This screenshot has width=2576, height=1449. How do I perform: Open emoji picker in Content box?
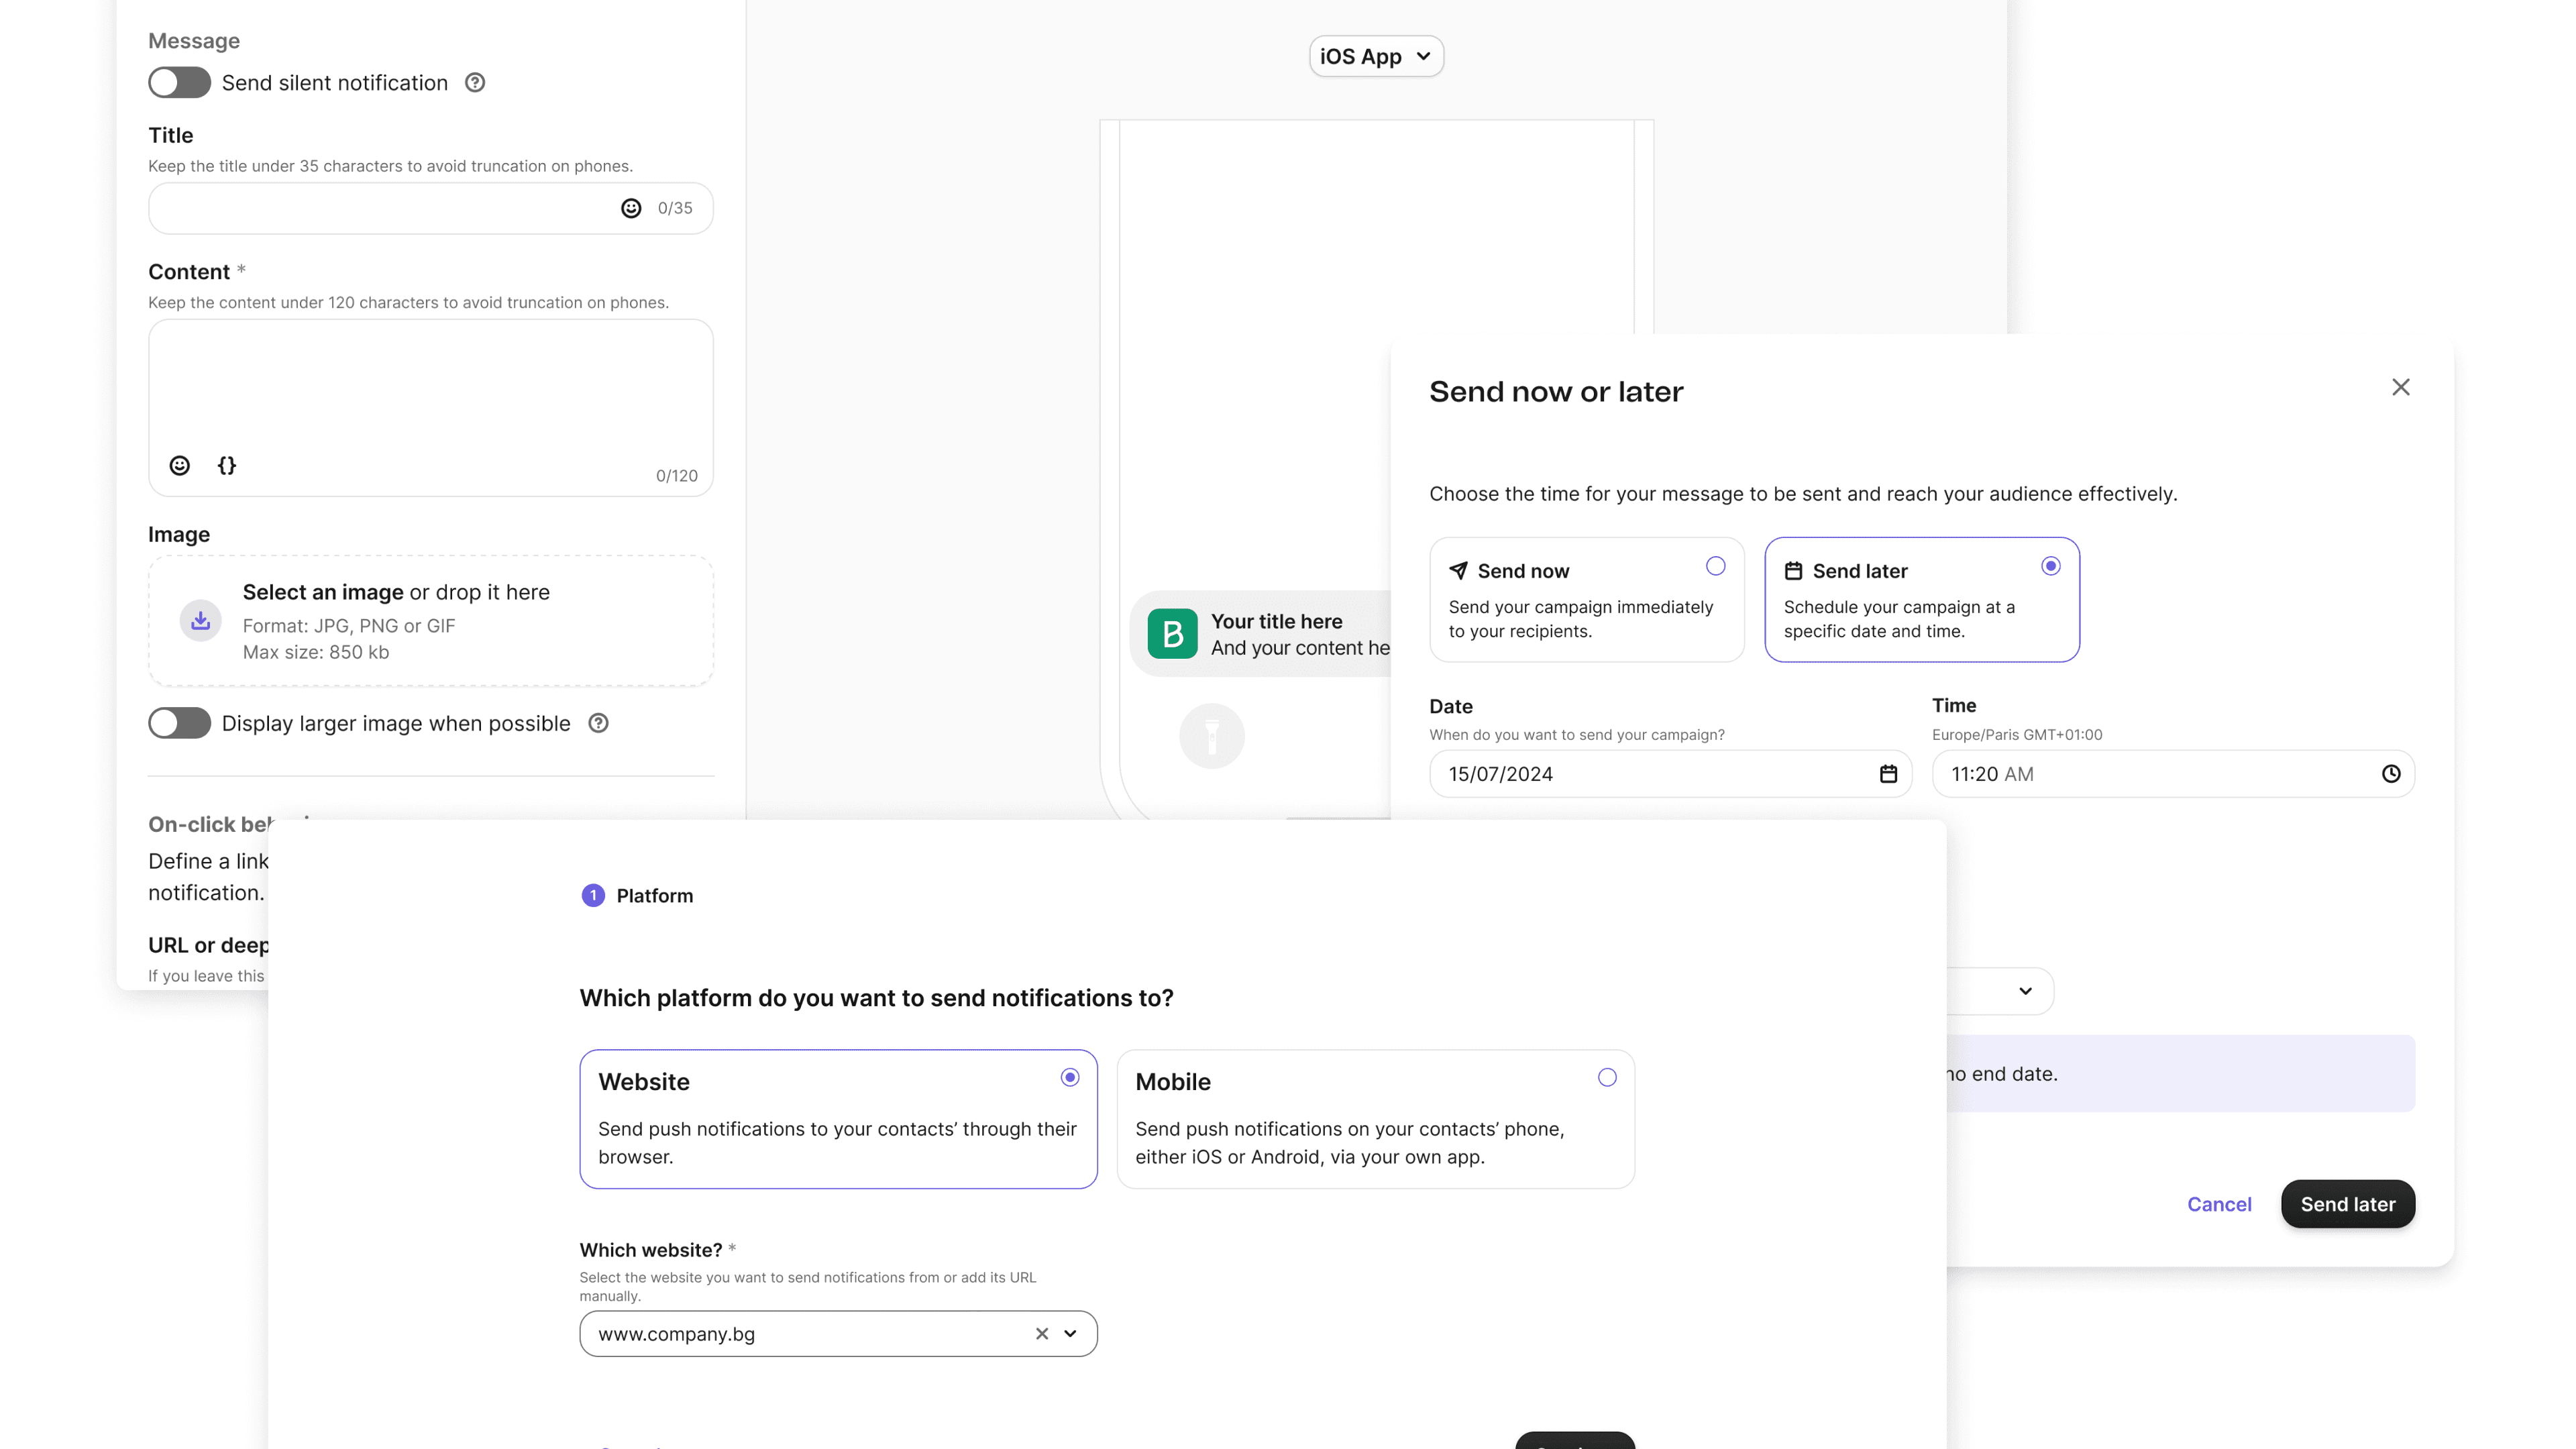(x=180, y=465)
